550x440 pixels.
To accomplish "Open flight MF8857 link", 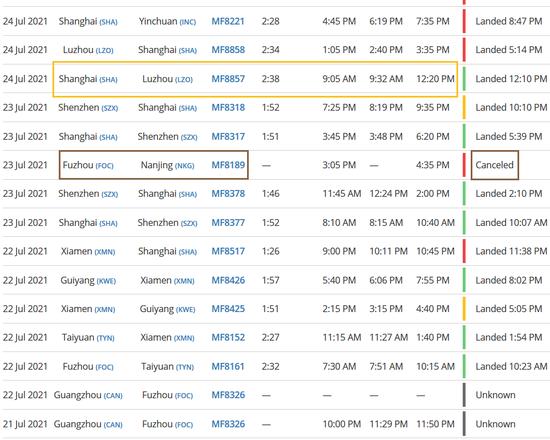I will tap(228, 79).
